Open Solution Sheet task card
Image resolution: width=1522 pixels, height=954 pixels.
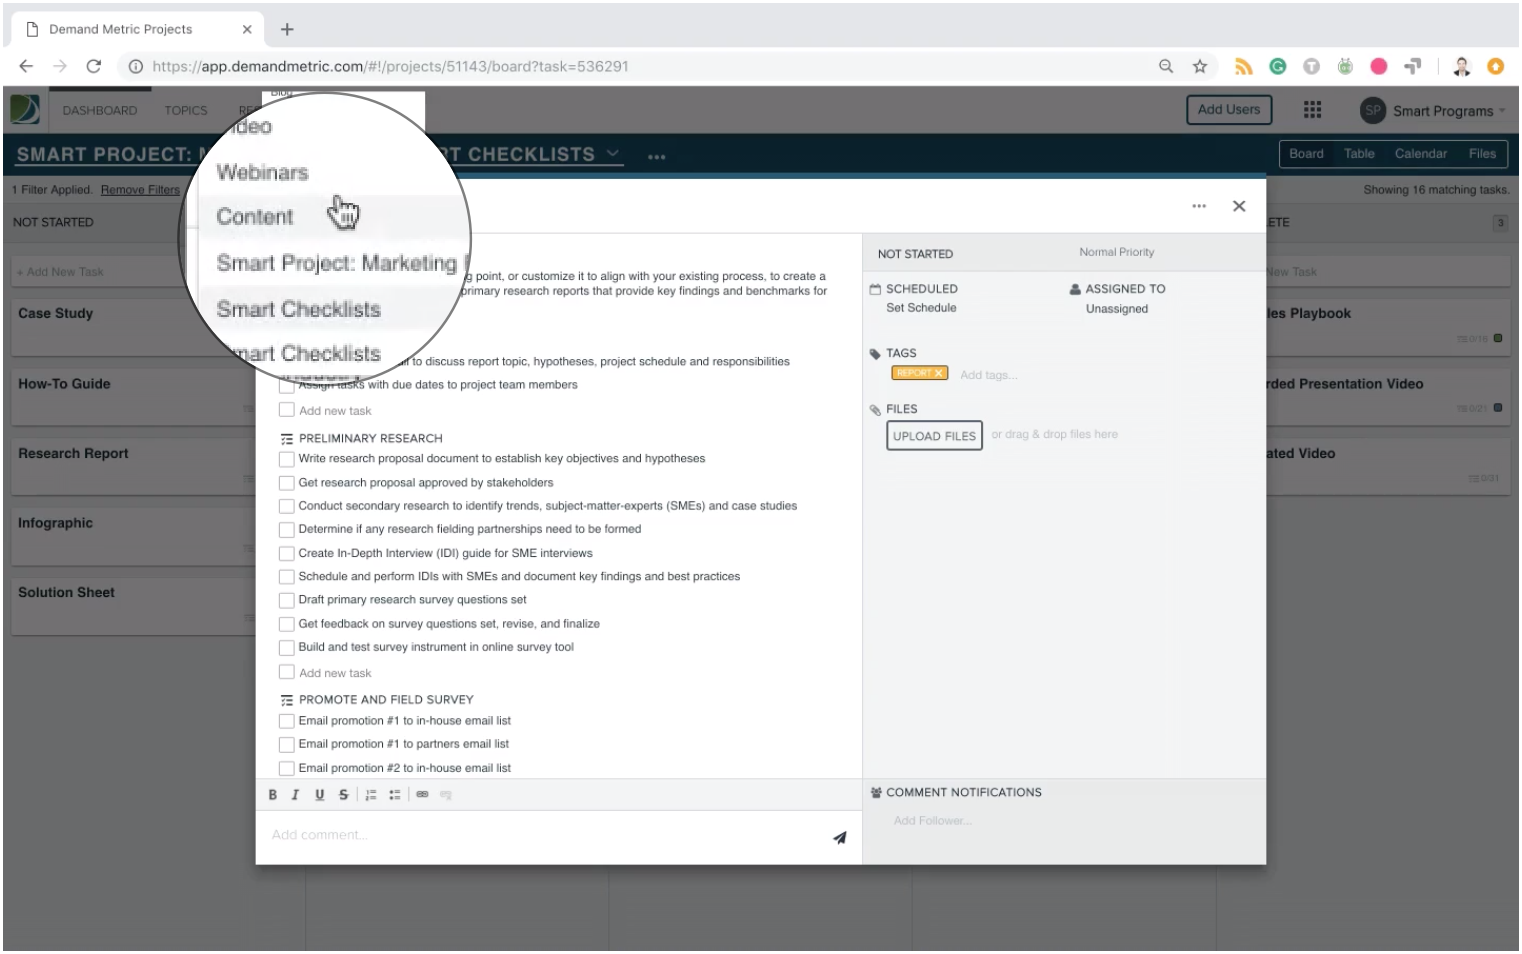(x=134, y=606)
